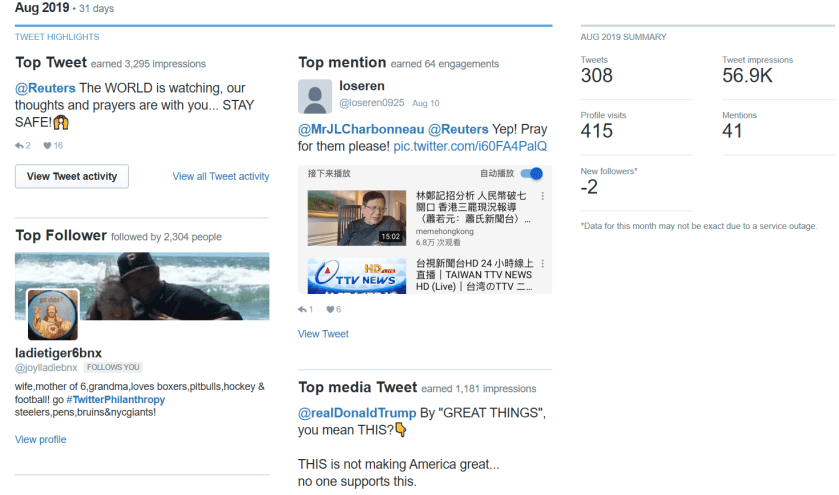The height and width of the screenshot is (495, 839).
Task: Click ladietiger6bnx's round profile picture
Action: [x=52, y=314]
